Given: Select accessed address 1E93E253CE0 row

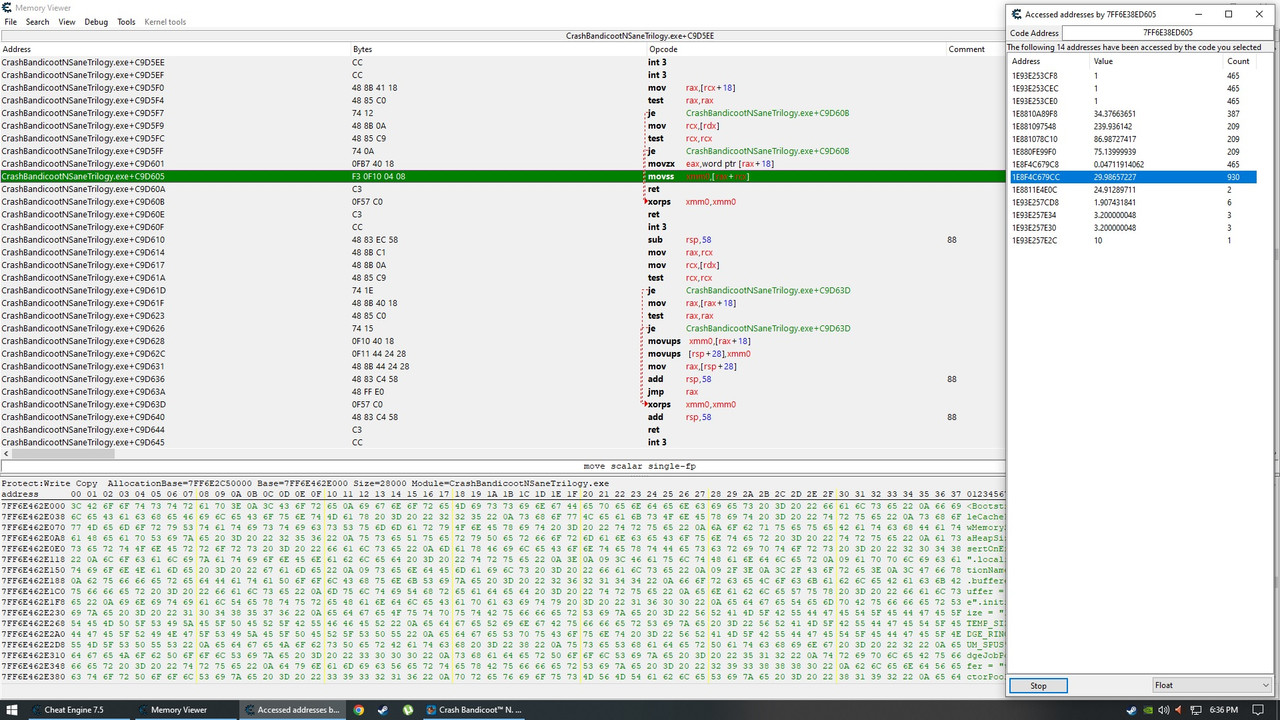Looking at the screenshot, I should (1133, 101).
